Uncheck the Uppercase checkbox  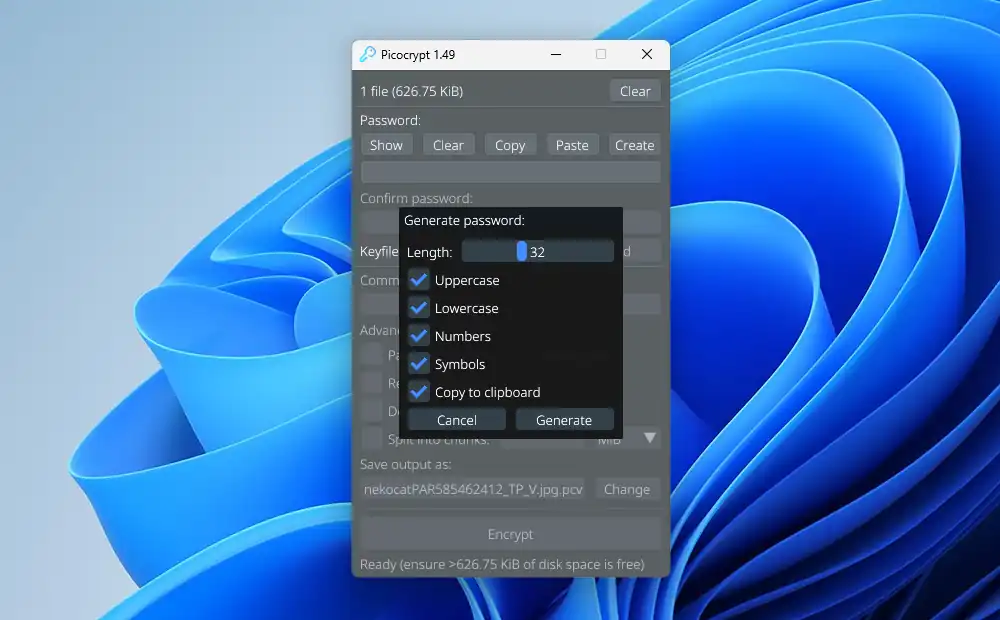(420, 281)
